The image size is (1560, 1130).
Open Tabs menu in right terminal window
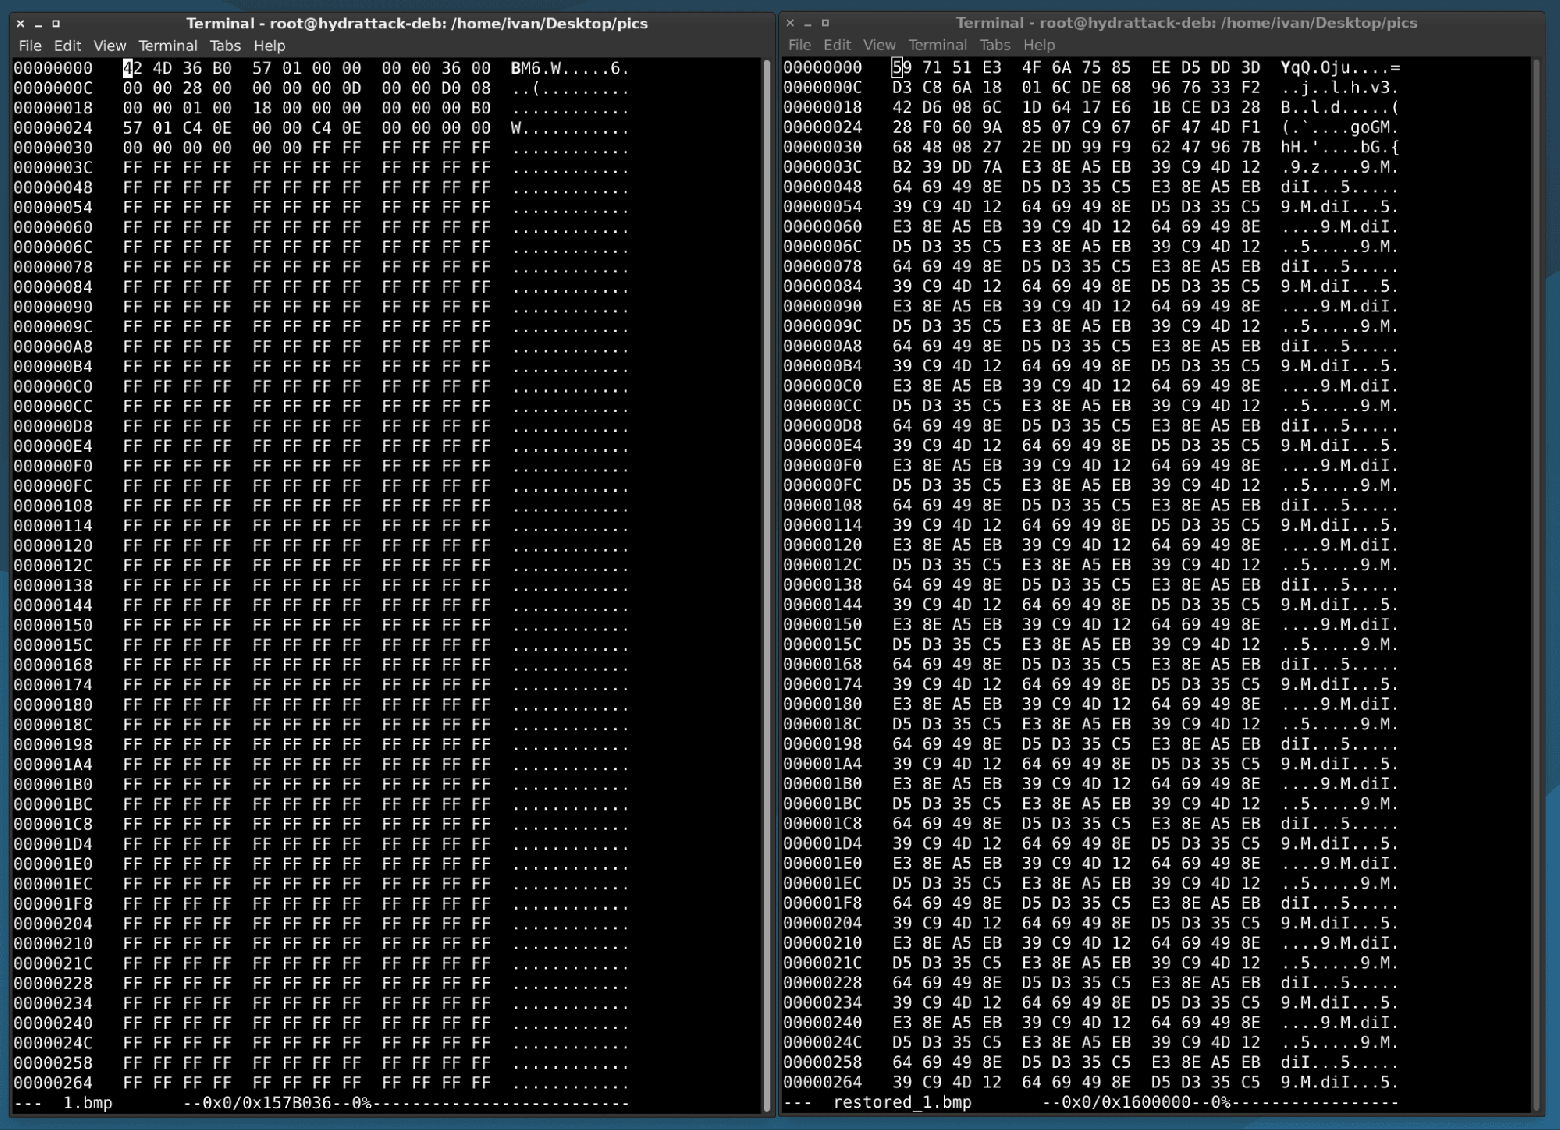tap(995, 45)
